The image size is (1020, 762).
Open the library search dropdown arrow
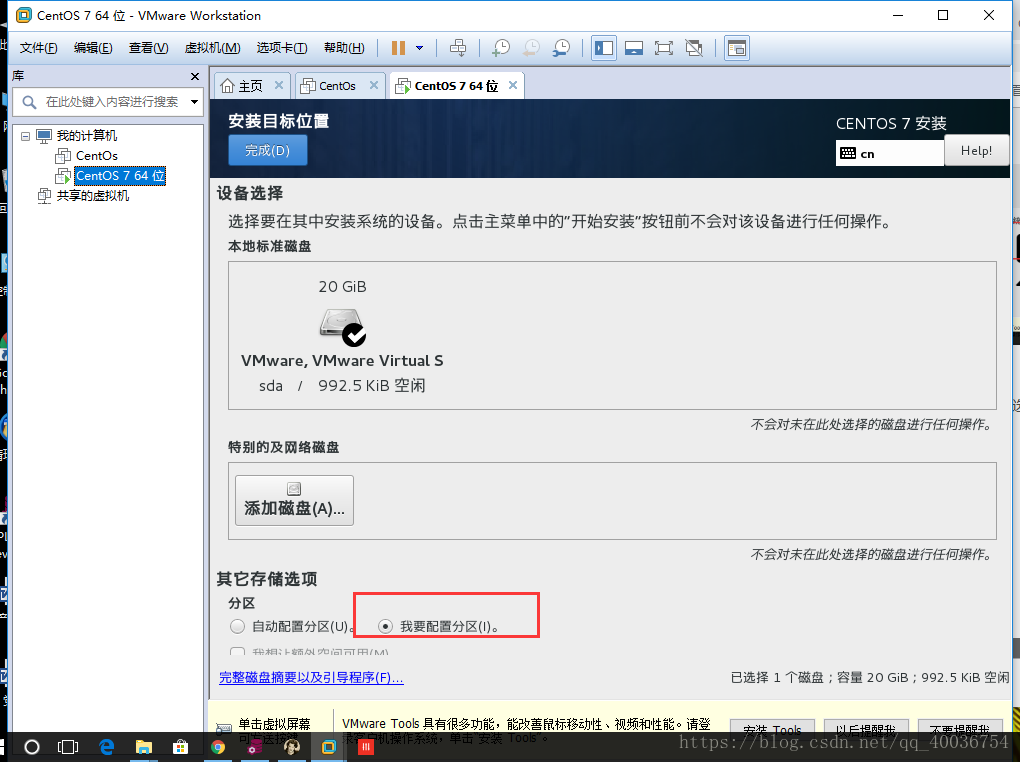click(194, 102)
